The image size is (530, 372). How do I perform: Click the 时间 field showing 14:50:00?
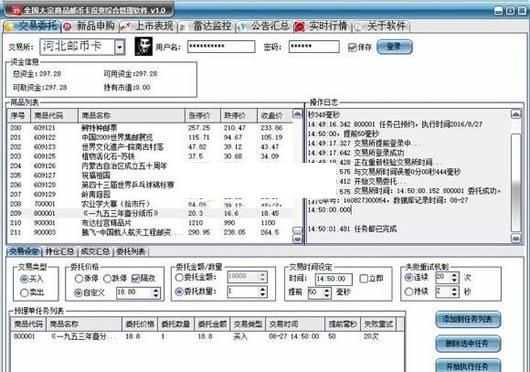click(x=334, y=279)
